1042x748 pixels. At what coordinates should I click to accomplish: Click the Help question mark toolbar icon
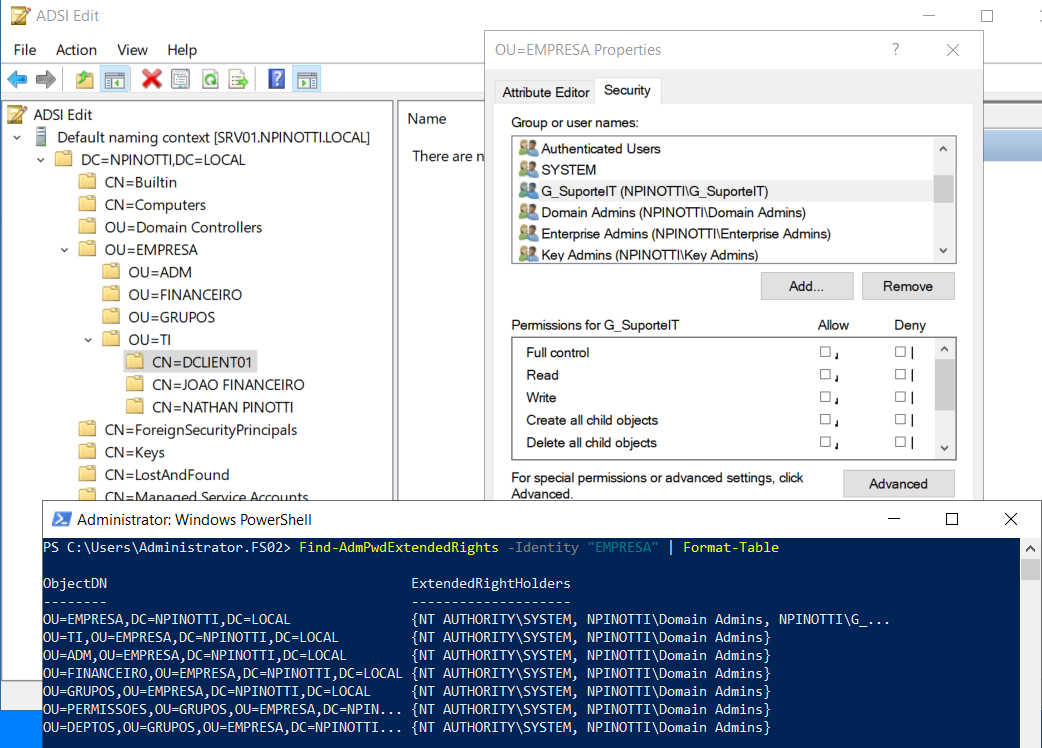276,79
